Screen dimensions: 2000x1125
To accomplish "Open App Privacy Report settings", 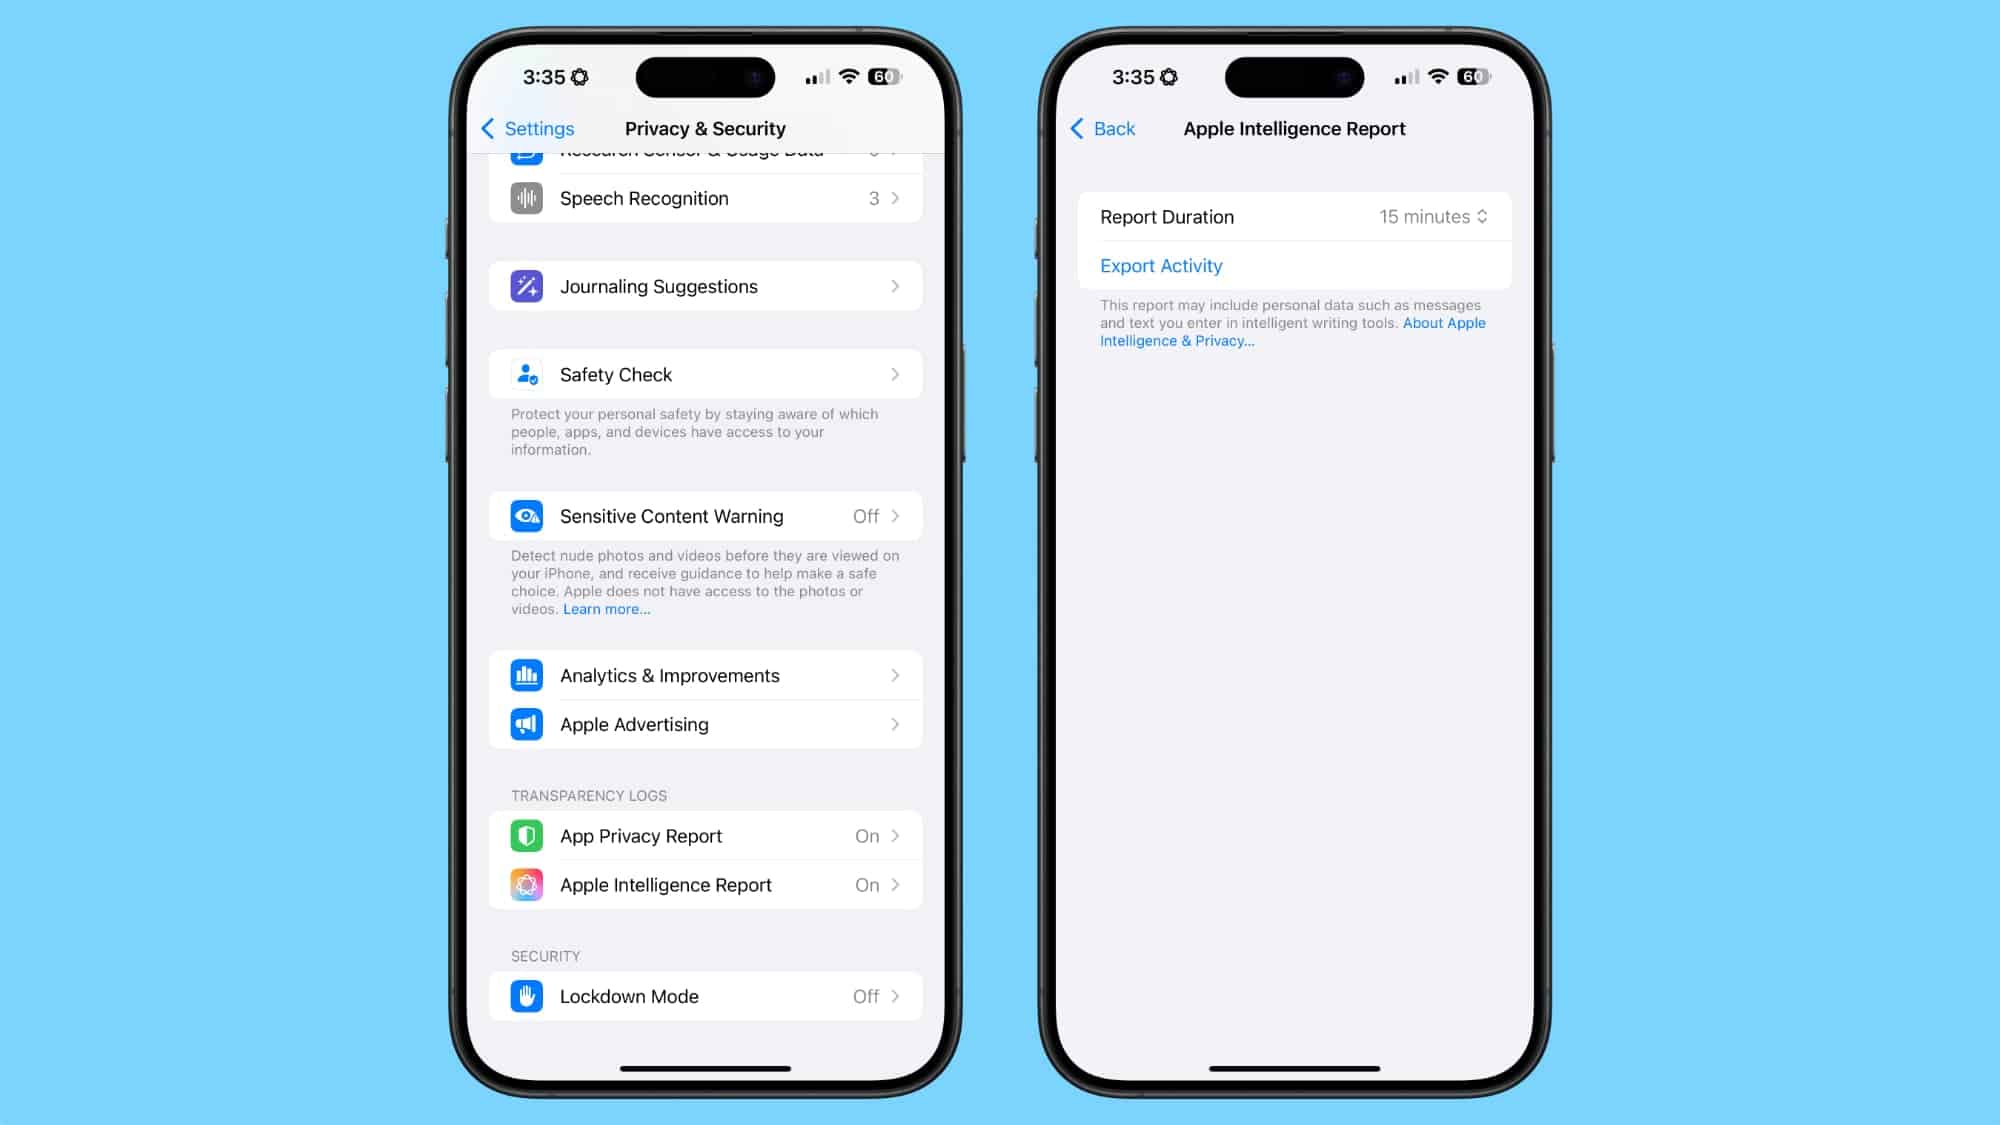I will pos(703,835).
